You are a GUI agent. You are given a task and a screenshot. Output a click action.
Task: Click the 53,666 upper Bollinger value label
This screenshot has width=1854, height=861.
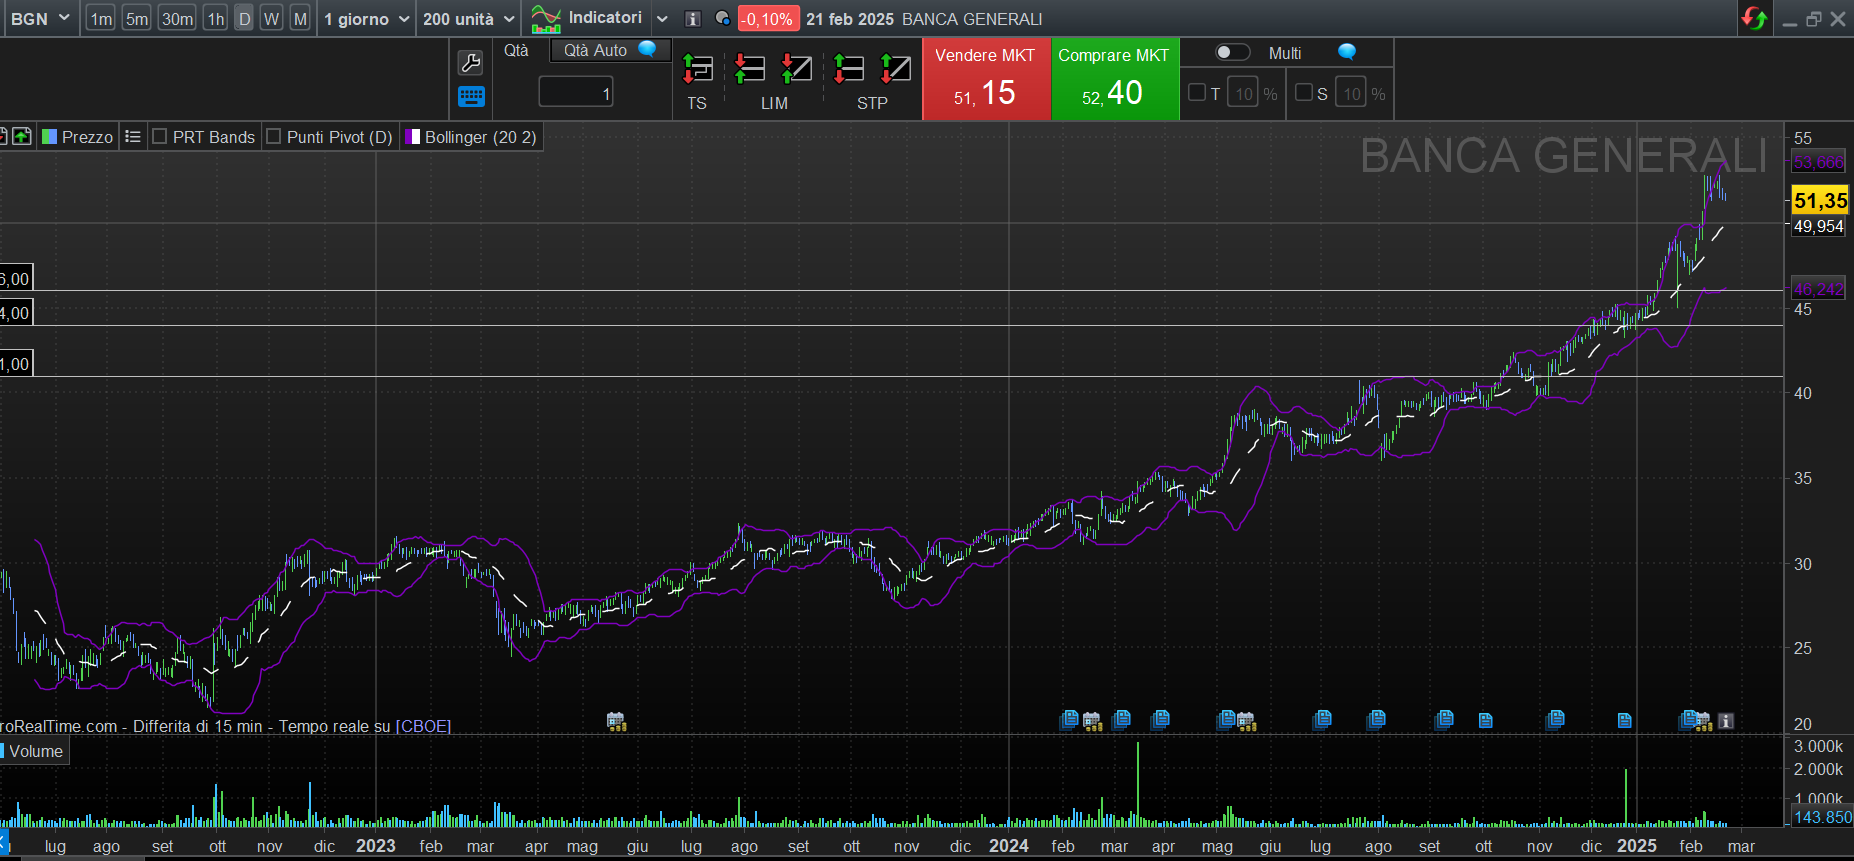tap(1818, 162)
